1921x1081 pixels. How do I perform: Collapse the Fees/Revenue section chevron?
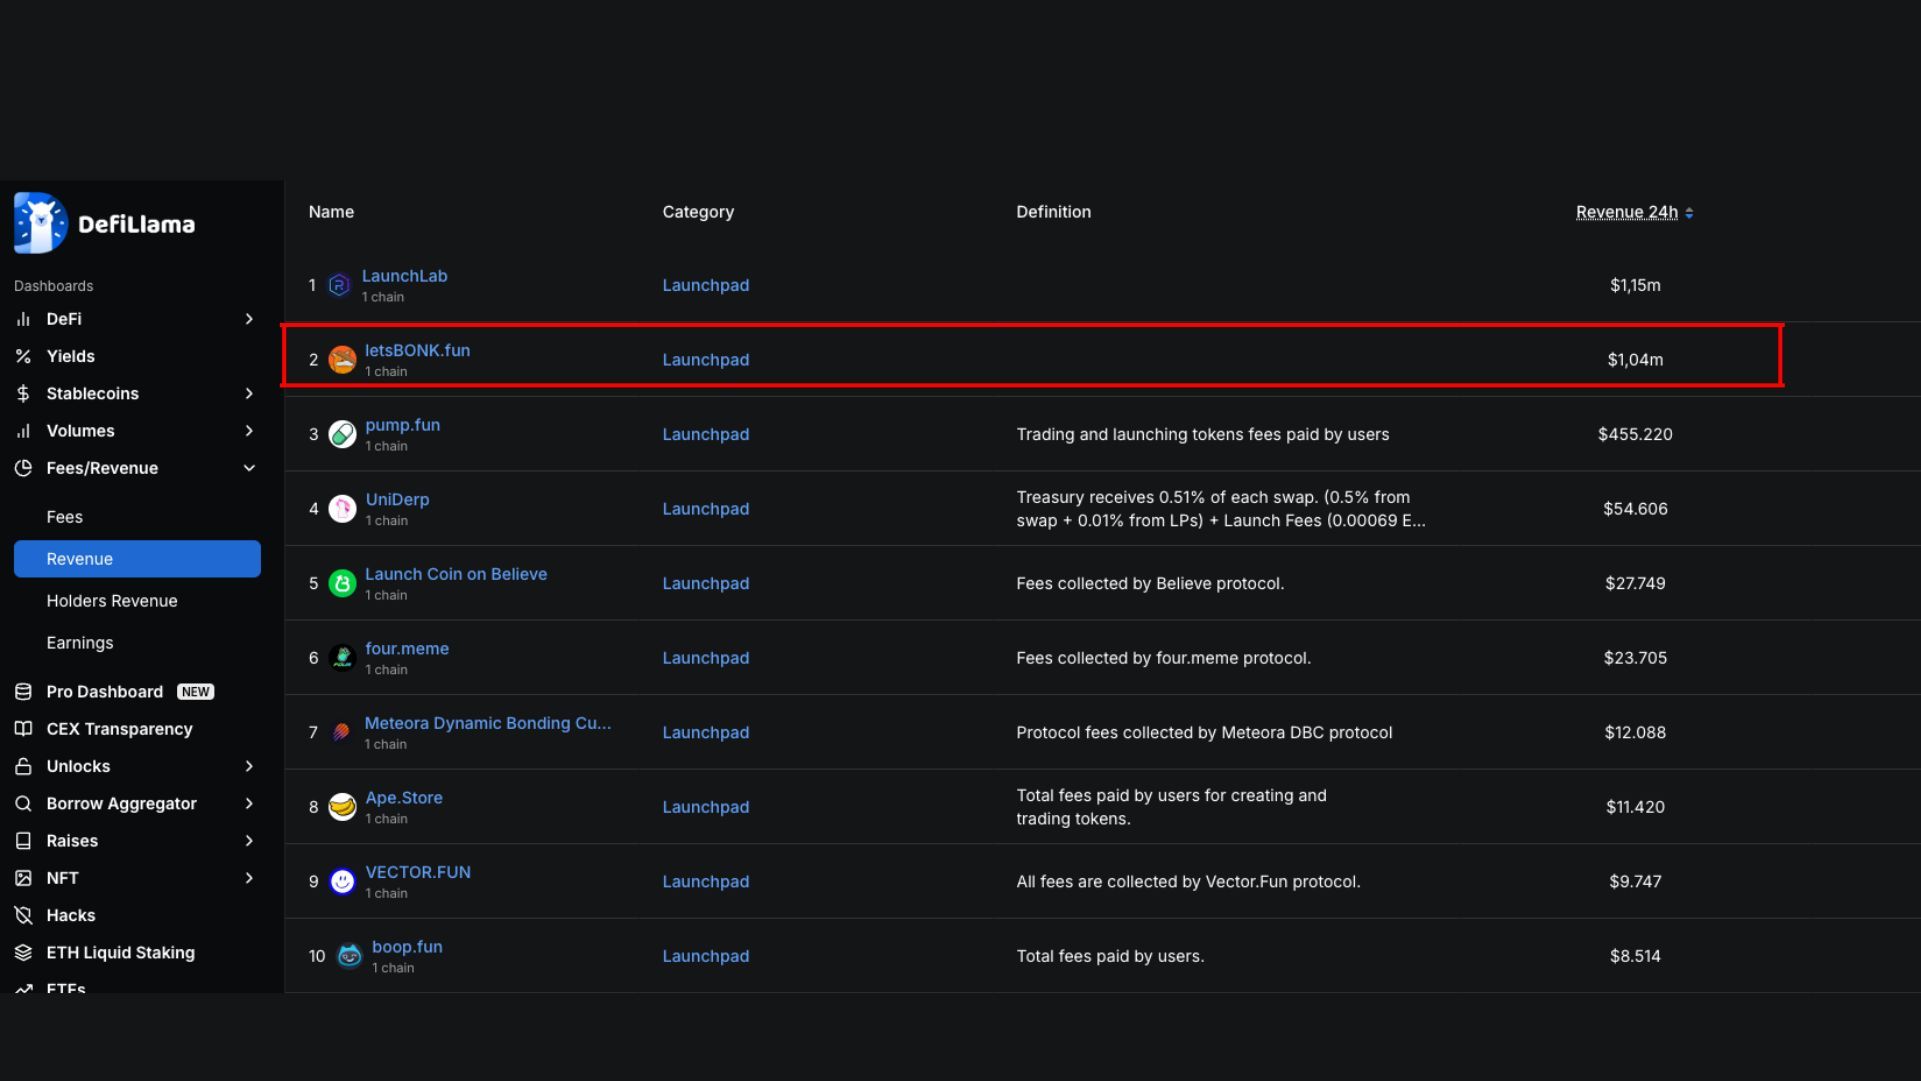pos(249,468)
